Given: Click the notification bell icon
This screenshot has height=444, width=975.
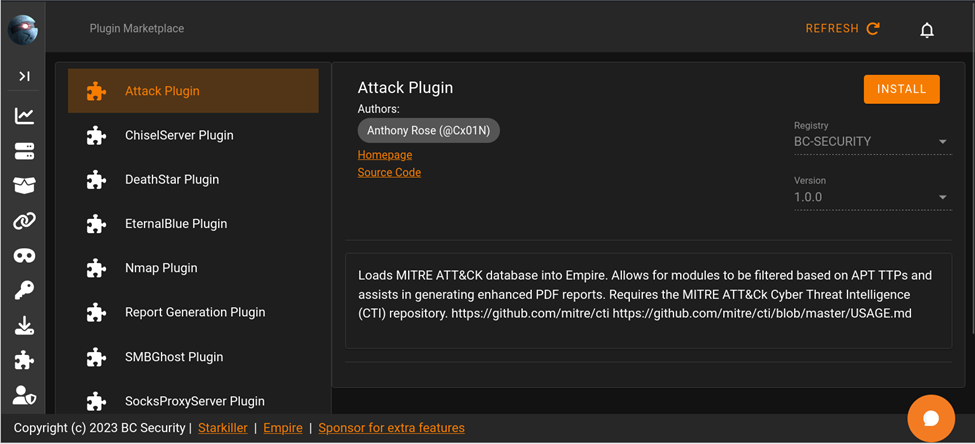Looking at the screenshot, I should [927, 30].
